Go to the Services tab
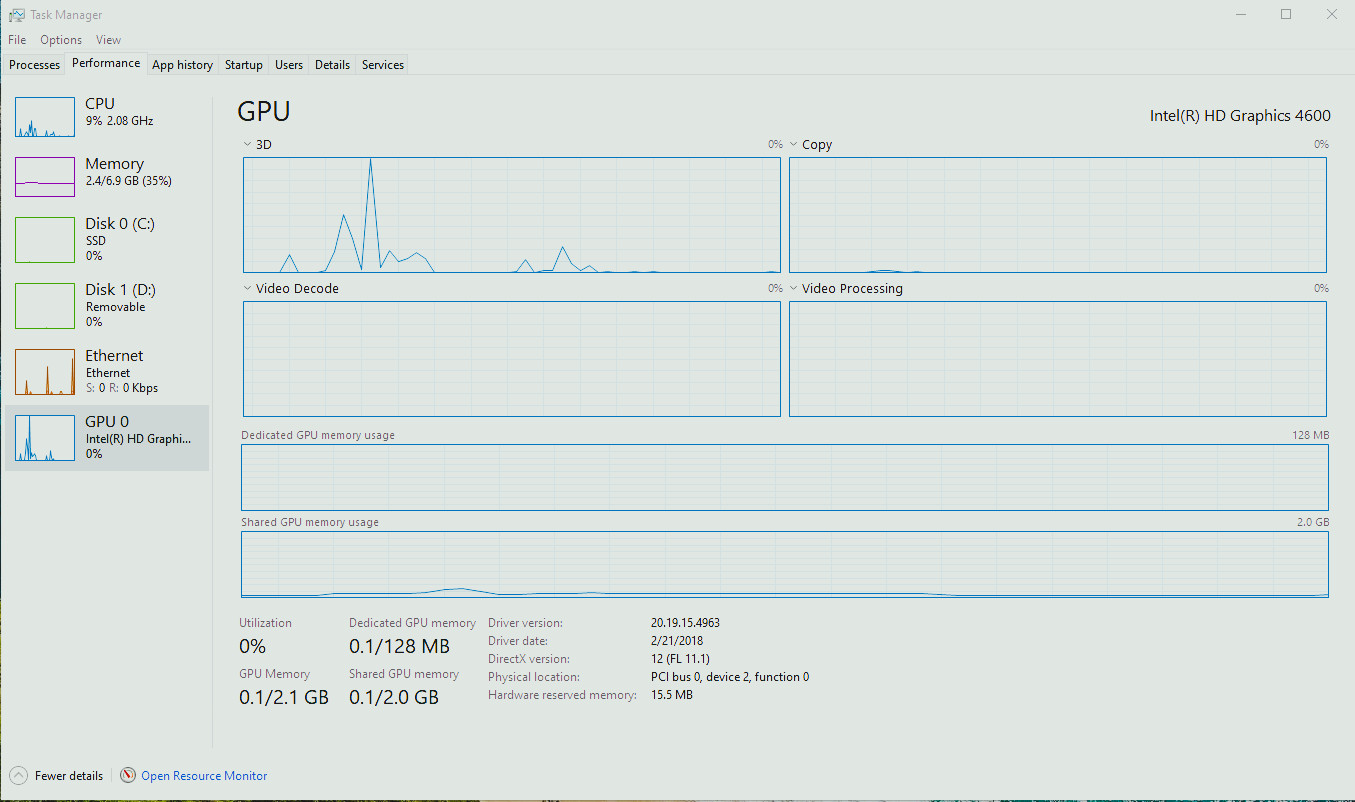The width and height of the screenshot is (1355, 802). 383,65
